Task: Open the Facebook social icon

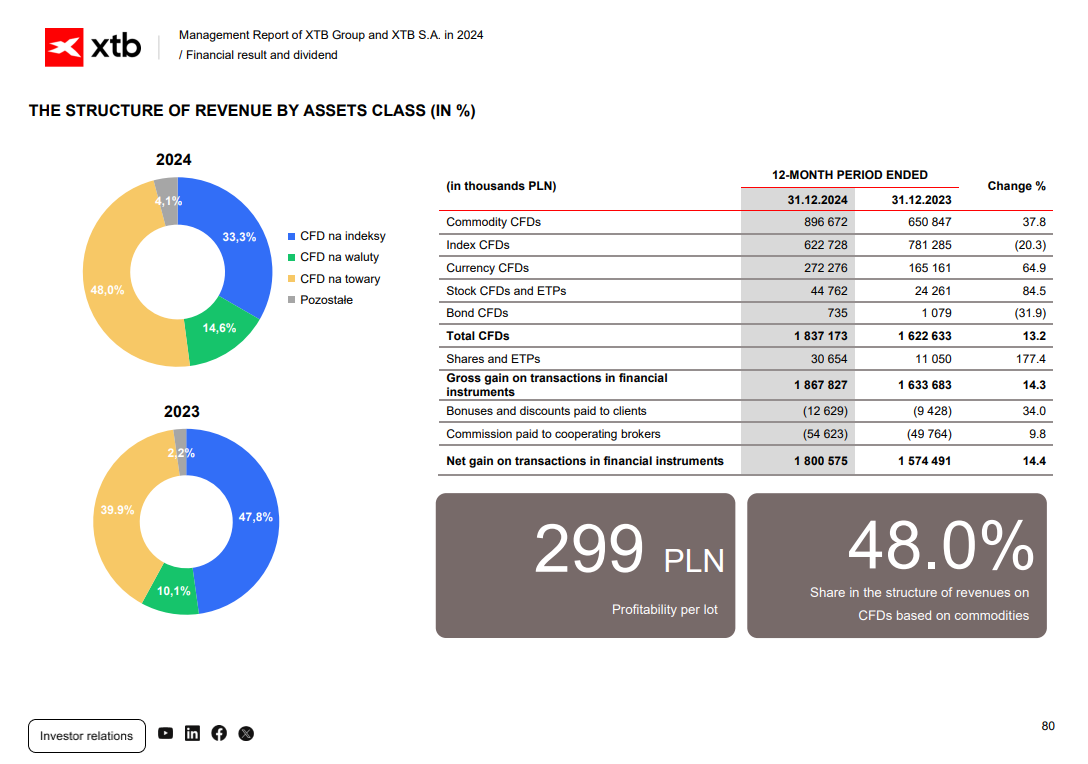Action: click(x=219, y=733)
